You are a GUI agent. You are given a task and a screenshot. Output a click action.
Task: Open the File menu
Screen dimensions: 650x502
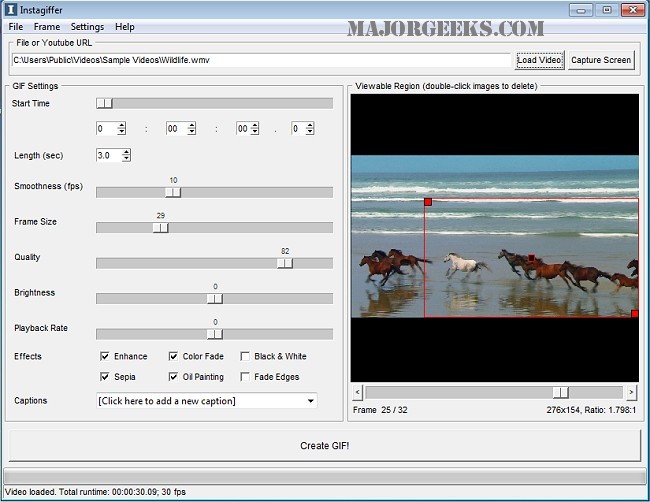(16, 27)
